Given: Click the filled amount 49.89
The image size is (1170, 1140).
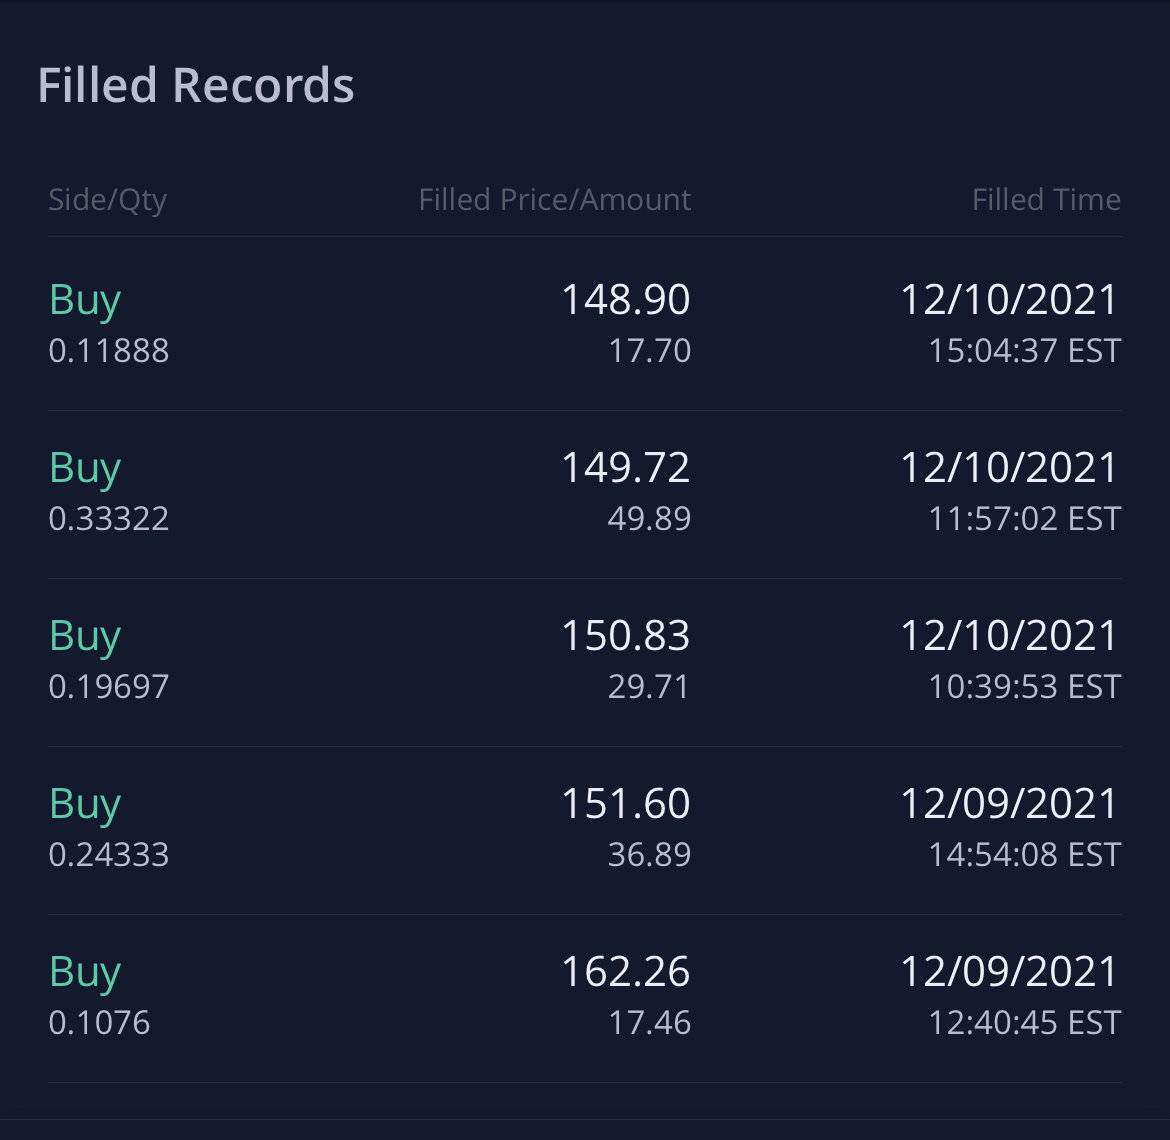Looking at the screenshot, I should click(x=649, y=519).
